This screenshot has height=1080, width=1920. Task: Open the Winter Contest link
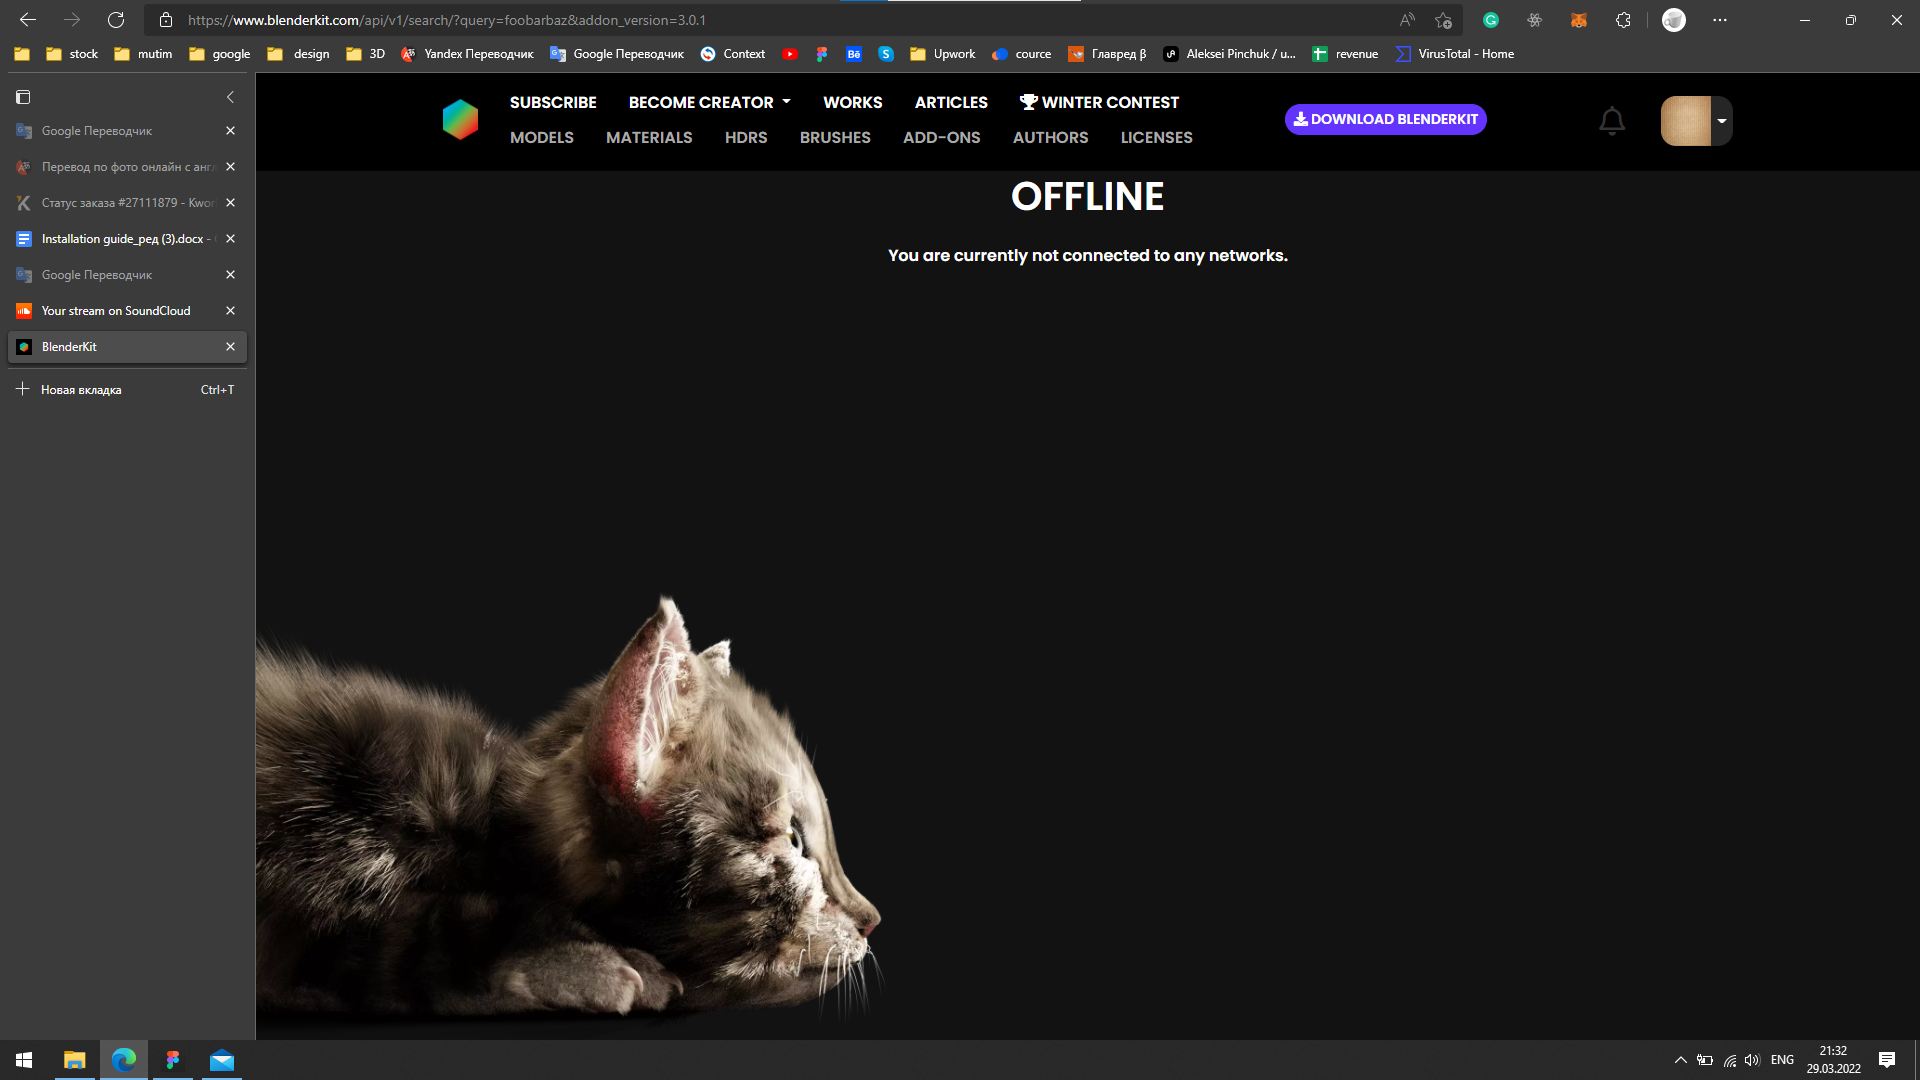point(1098,102)
